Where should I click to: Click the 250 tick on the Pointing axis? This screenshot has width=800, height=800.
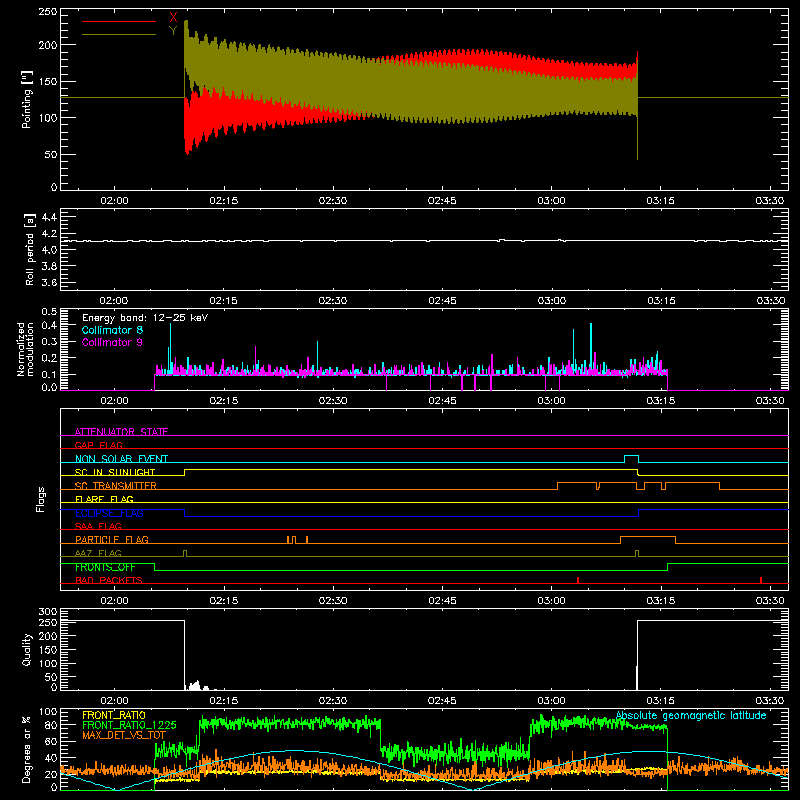click(x=48, y=12)
